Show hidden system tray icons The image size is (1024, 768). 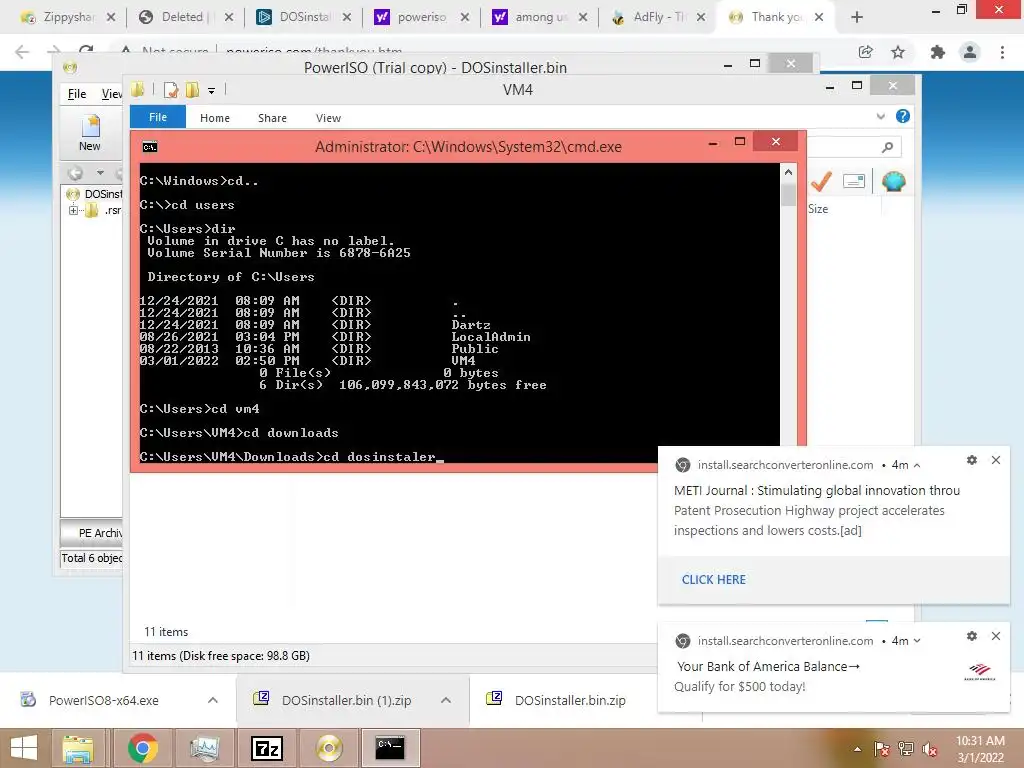coord(857,748)
